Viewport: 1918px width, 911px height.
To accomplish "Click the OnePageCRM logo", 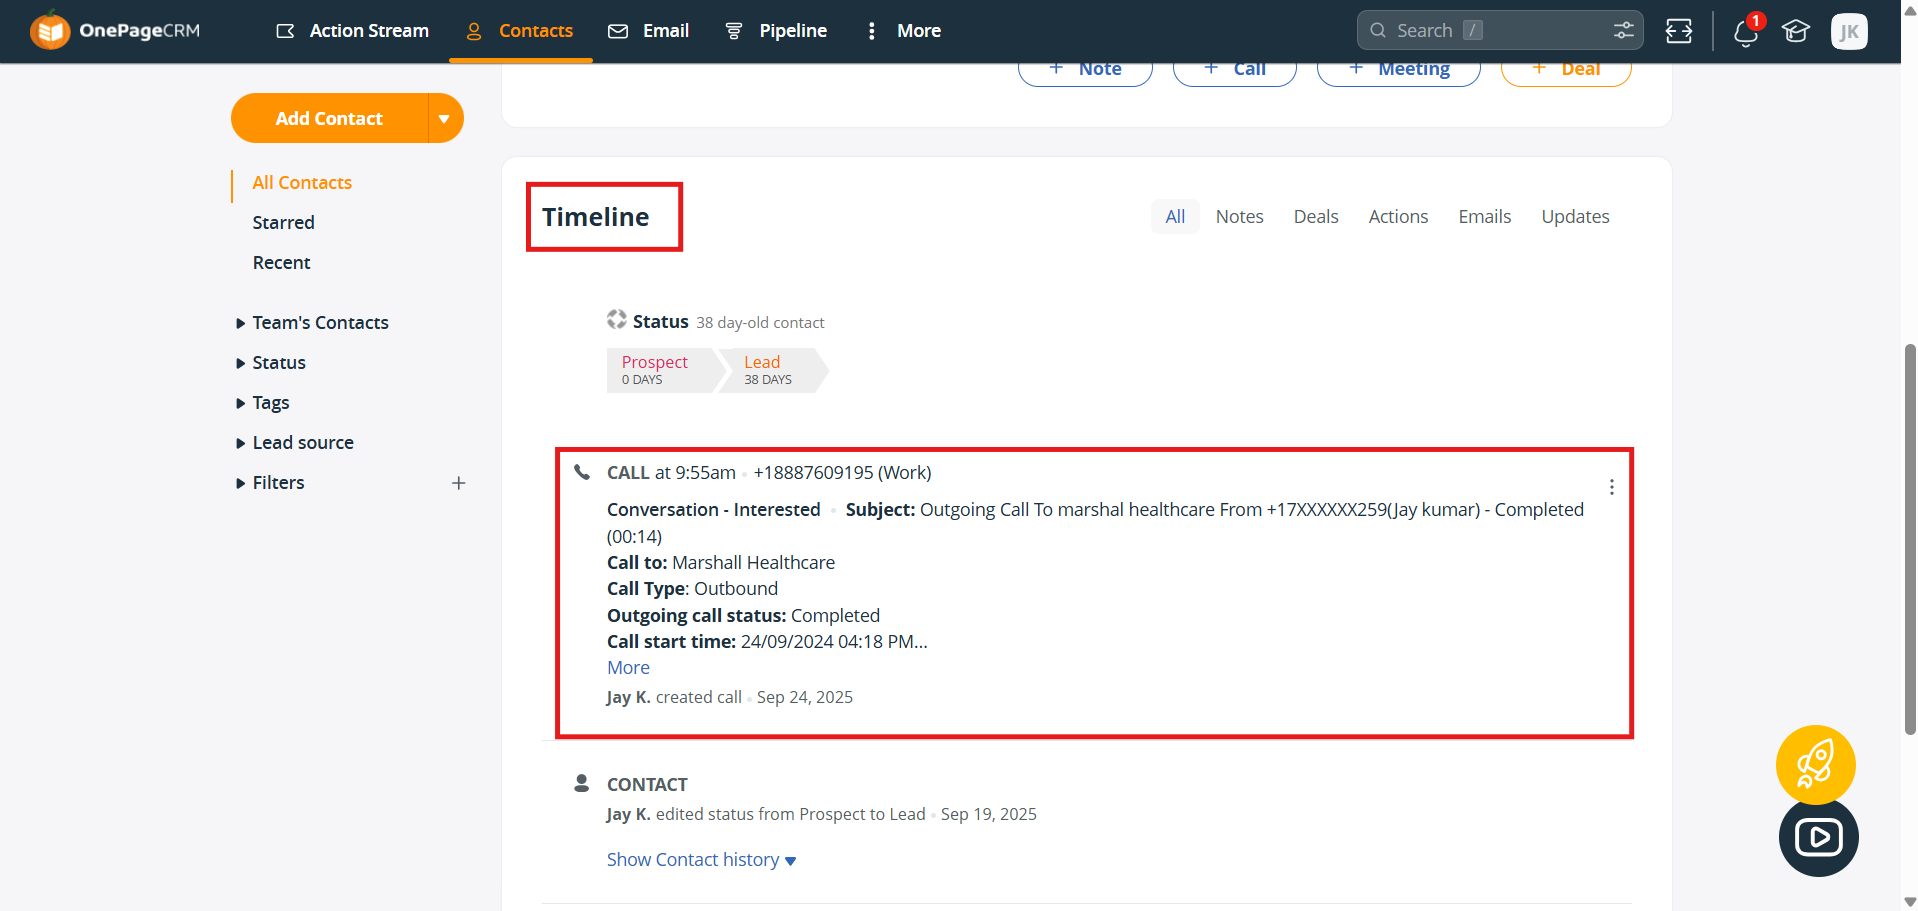I will tap(114, 30).
